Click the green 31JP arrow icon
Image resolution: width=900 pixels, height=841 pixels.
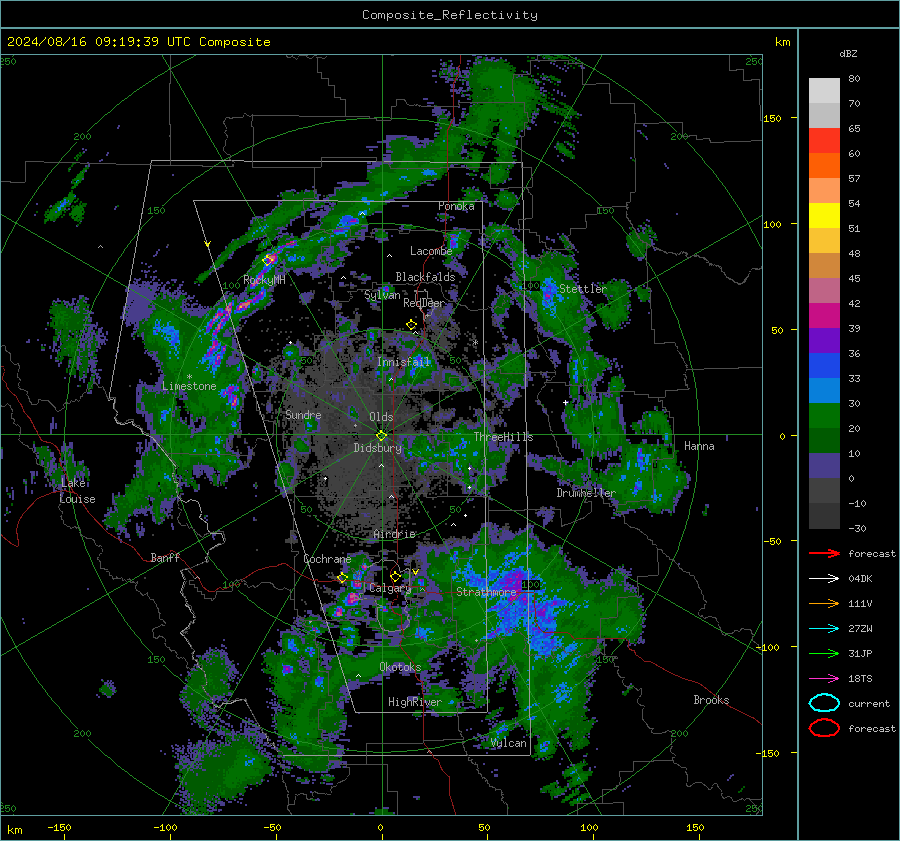pos(824,653)
